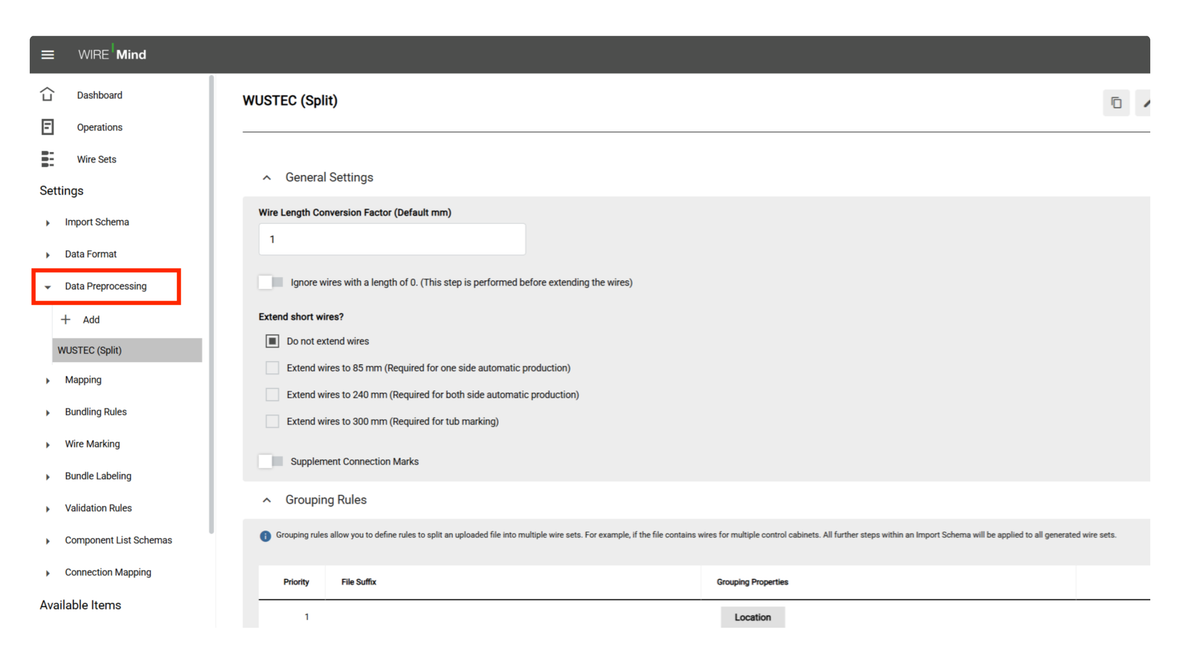This screenshot has width=1180, height=664.
Task: Toggle Ignore wires with length of 0
Action: point(271,282)
